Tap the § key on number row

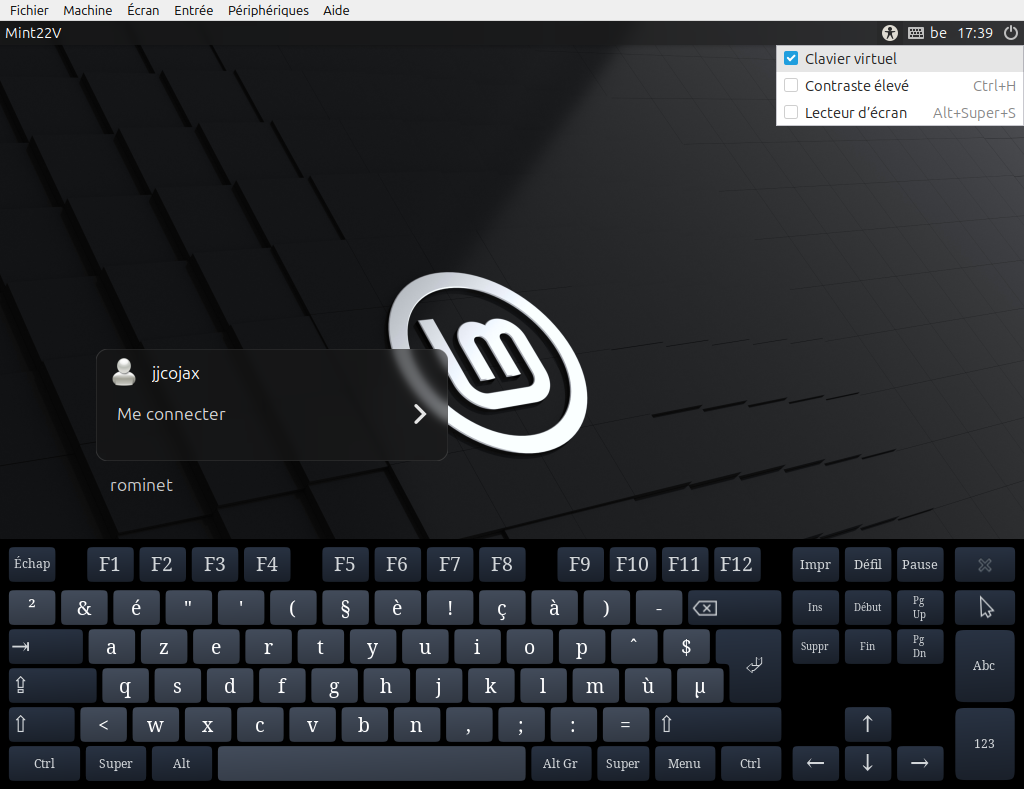point(345,608)
